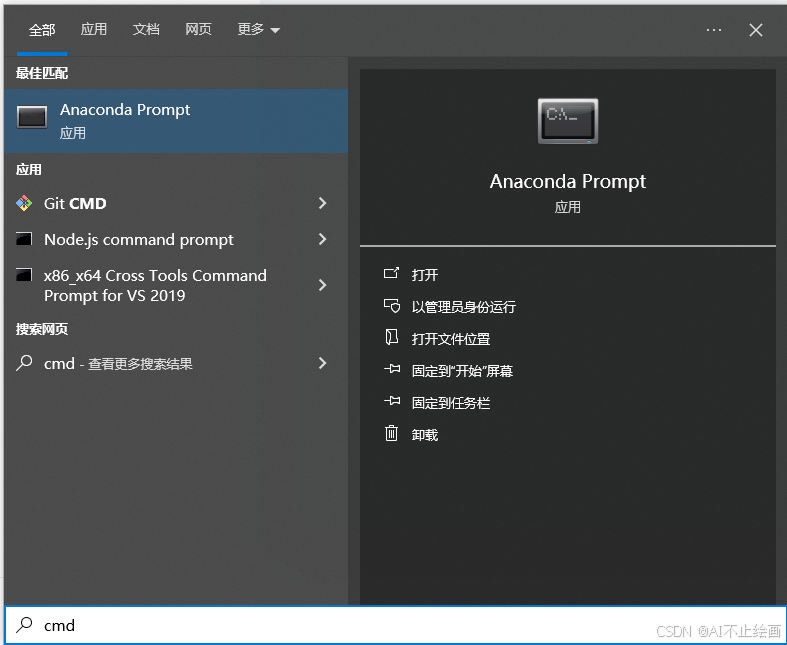The width and height of the screenshot is (787, 645).
Task: Click the x86_x64 Cross Tools icon
Action: coord(24,275)
